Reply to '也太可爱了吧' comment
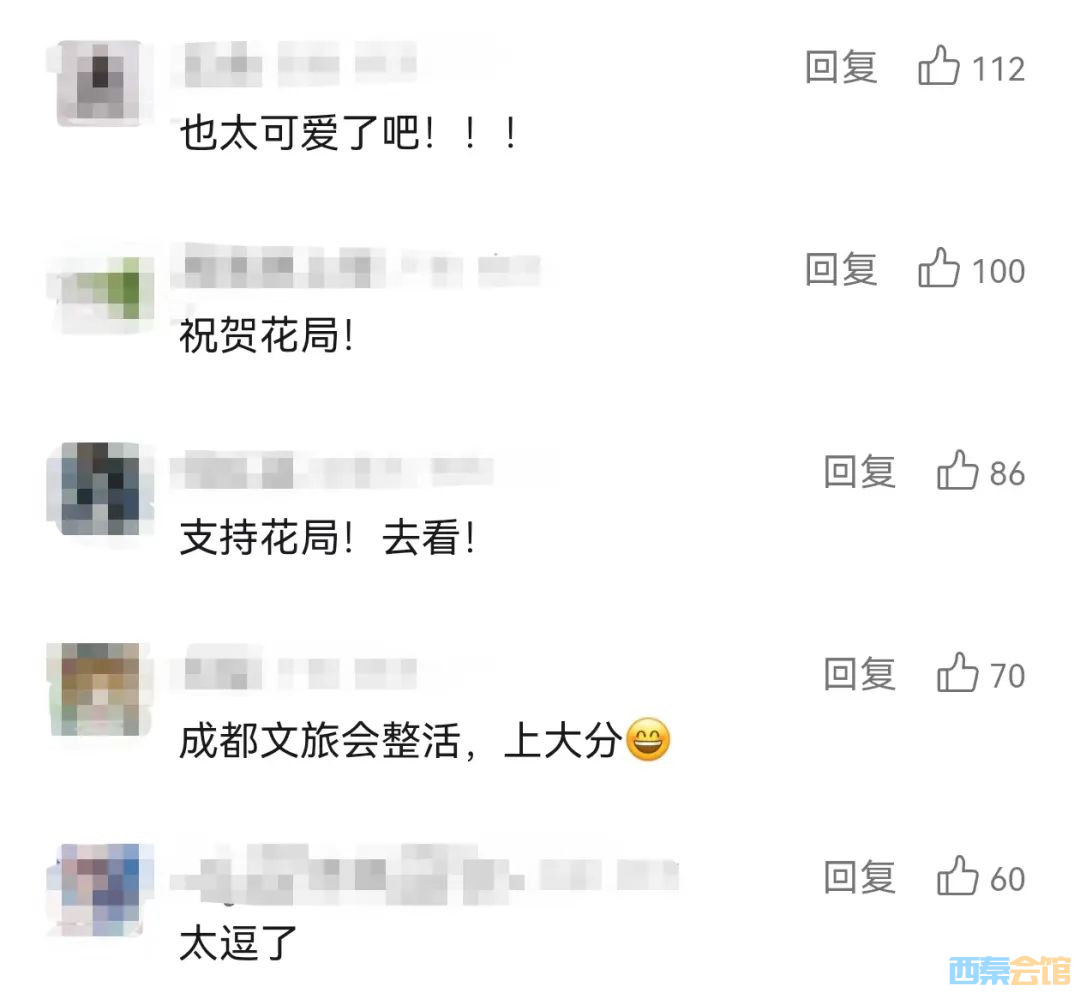 coord(841,67)
